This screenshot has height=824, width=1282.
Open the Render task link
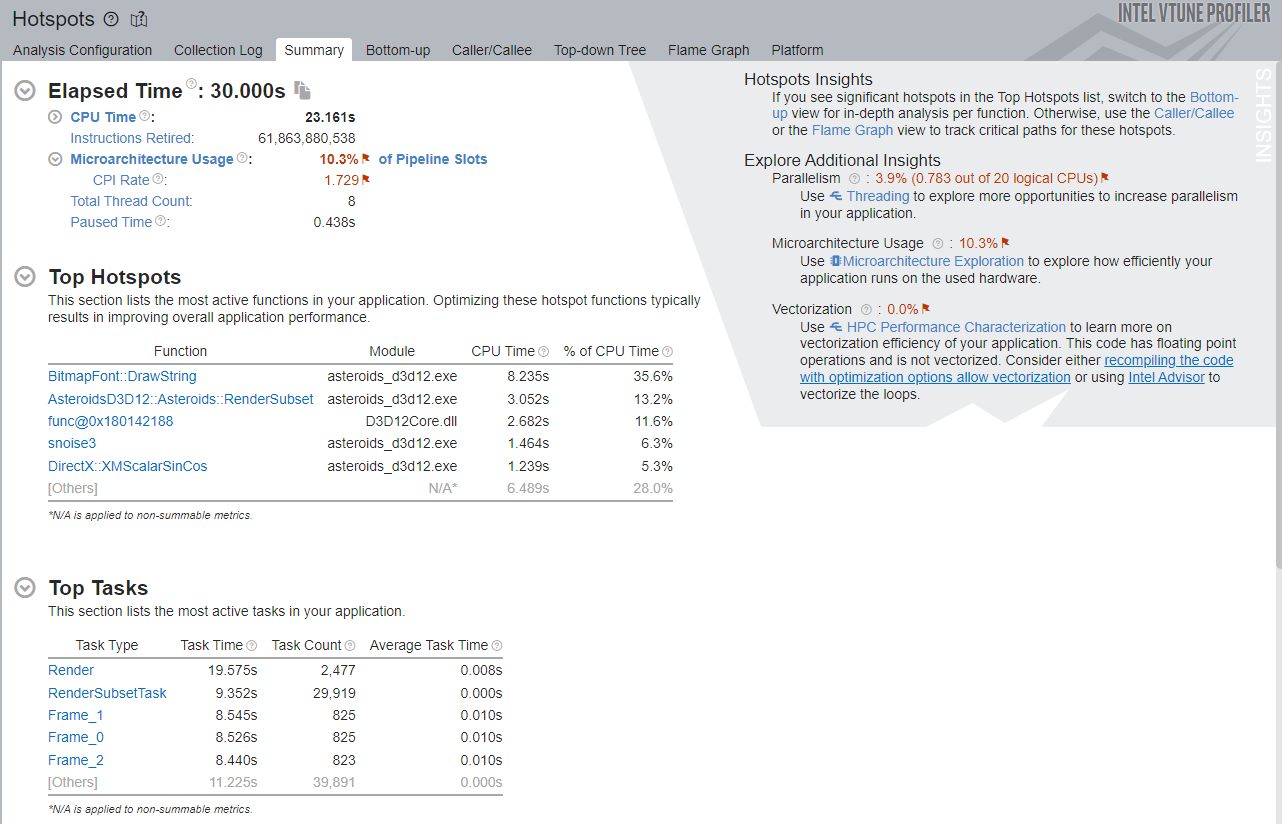pyautogui.click(x=71, y=670)
